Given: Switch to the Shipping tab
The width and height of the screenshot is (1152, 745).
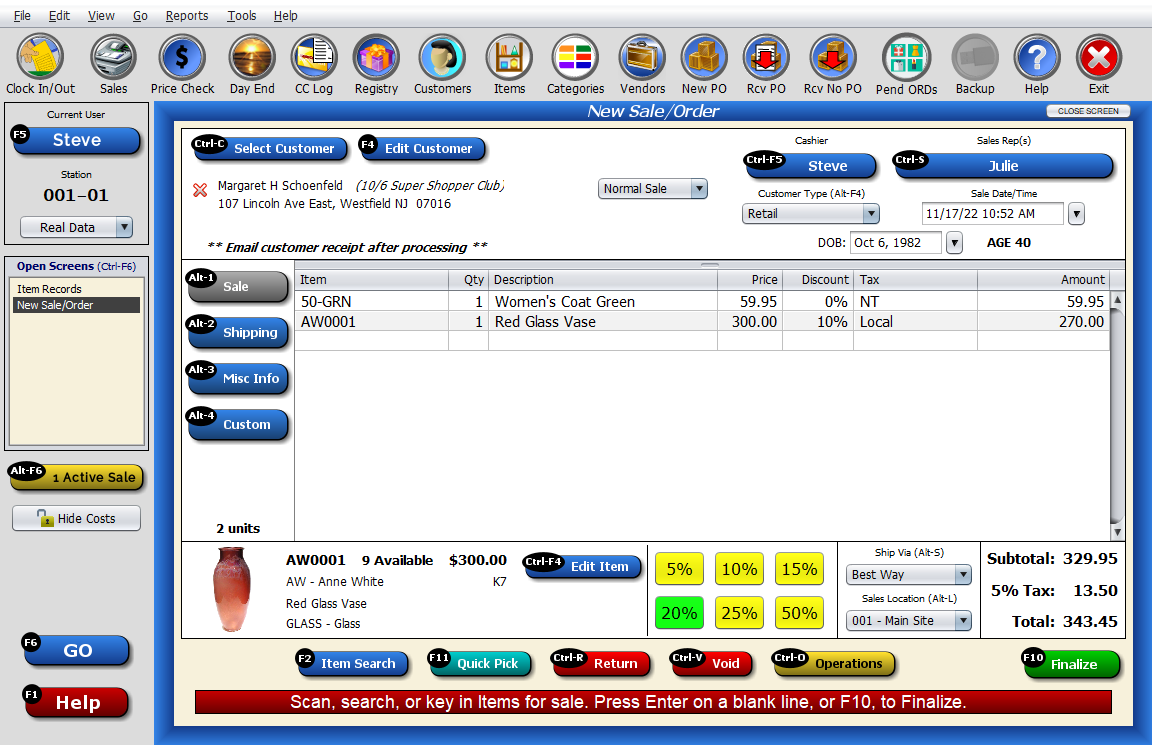Looking at the screenshot, I should pyautogui.click(x=243, y=333).
